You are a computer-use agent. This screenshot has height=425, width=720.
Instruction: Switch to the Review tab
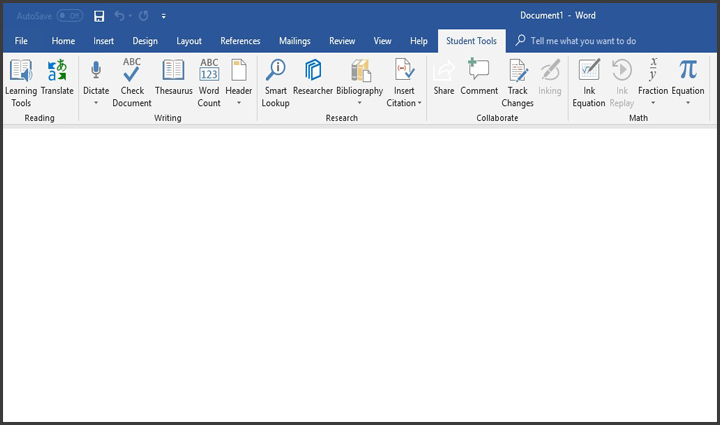tap(342, 41)
